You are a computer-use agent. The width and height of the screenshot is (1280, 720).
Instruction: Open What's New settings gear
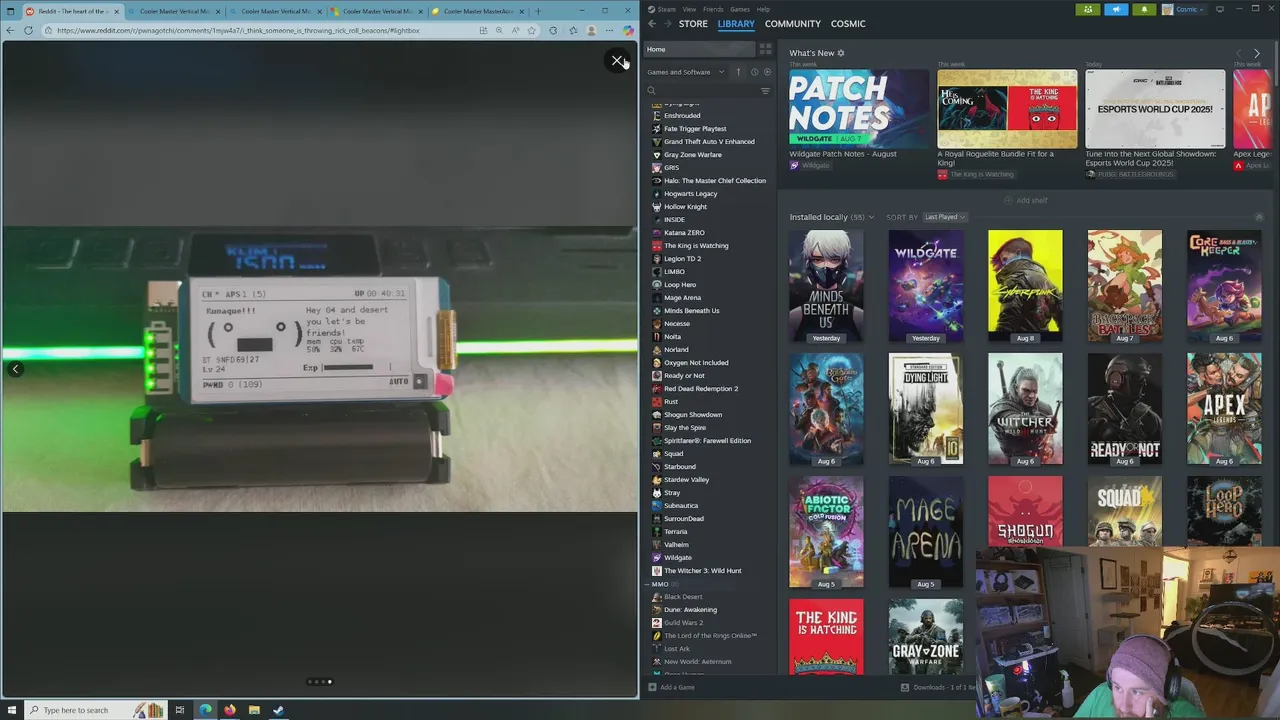tap(841, 53)
